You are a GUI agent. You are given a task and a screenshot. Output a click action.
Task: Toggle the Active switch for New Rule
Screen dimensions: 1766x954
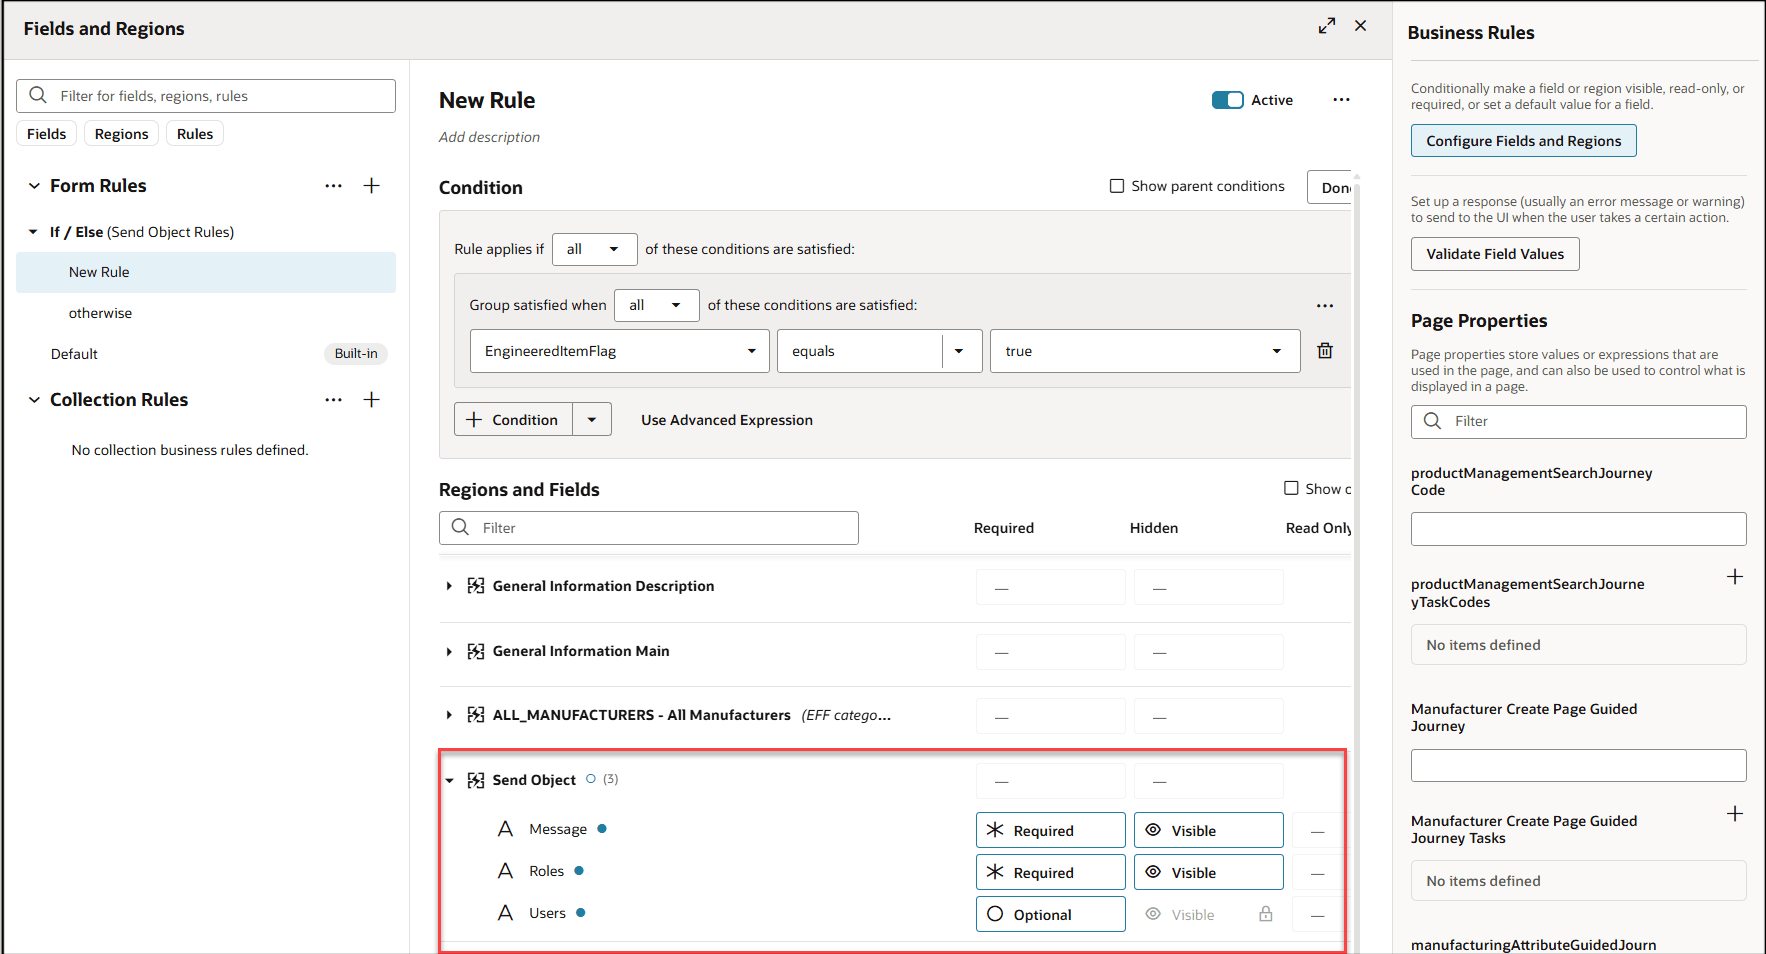[1227, 100]
